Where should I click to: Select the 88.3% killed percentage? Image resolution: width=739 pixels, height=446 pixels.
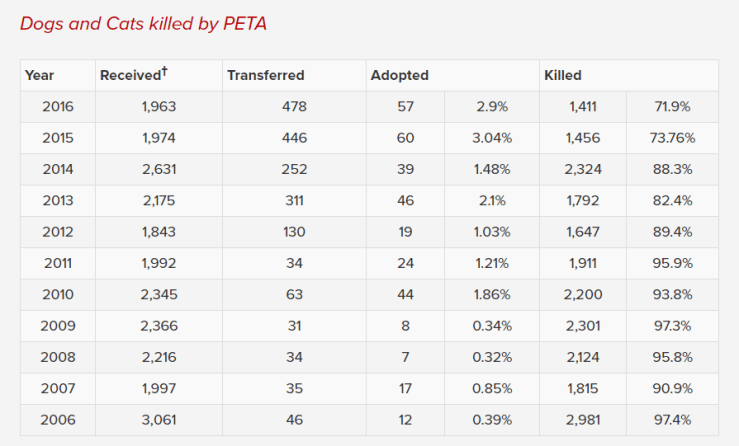click(673, 169)
